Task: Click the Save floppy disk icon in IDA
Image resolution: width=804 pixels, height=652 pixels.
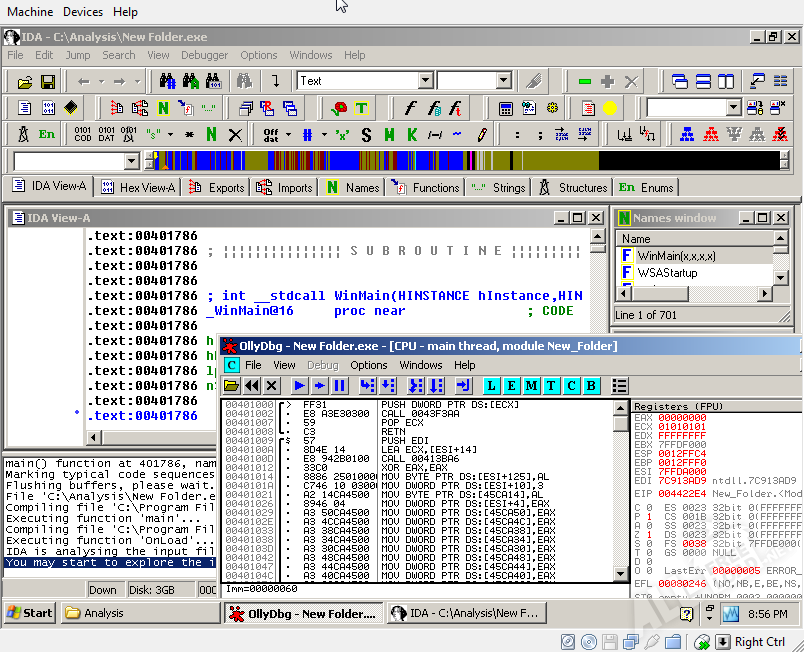Action: pos(47,81)
